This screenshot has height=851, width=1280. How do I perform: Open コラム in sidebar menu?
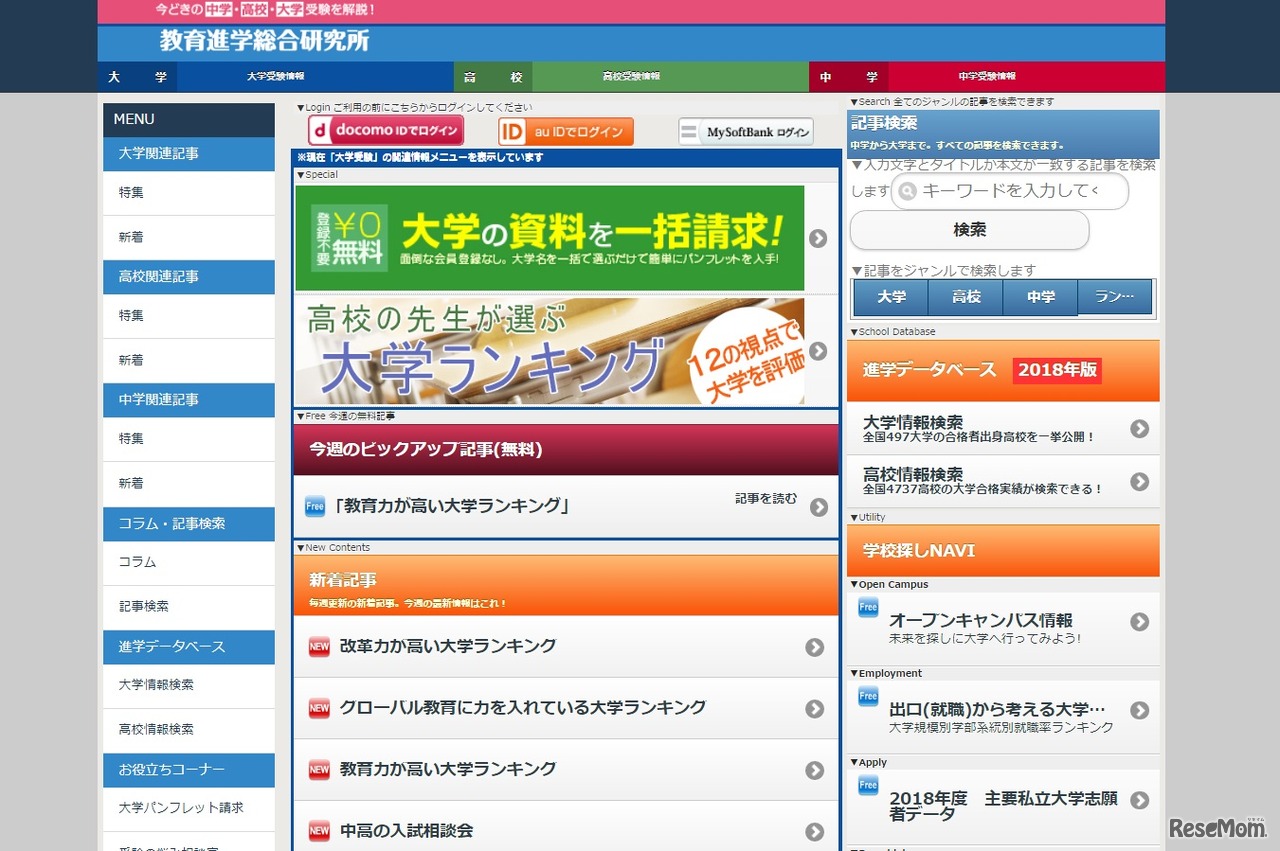(189, 563)
